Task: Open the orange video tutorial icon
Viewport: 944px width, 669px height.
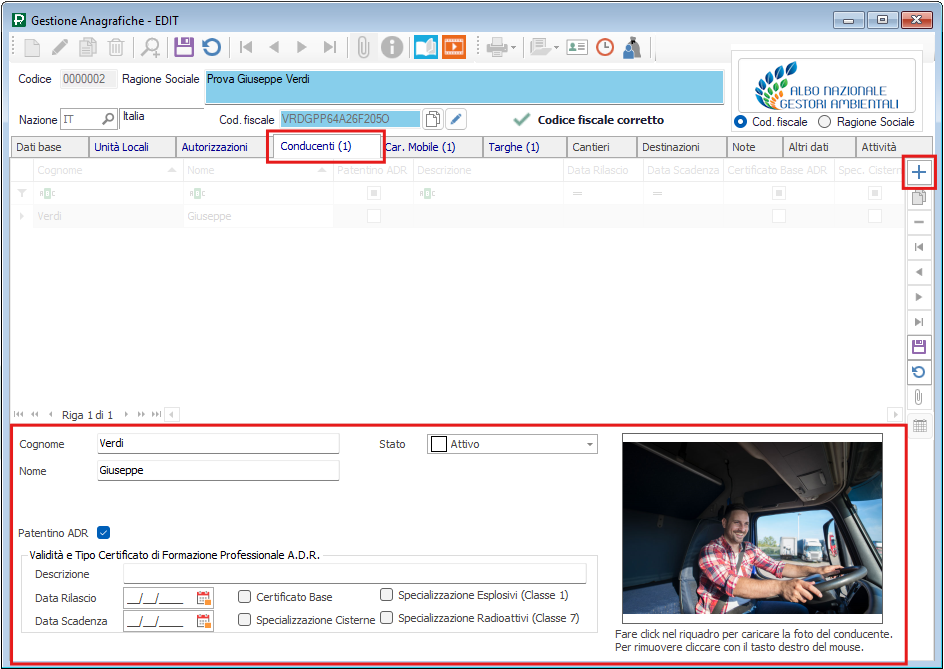Action: pyautogui.click(x=454, y=47)
